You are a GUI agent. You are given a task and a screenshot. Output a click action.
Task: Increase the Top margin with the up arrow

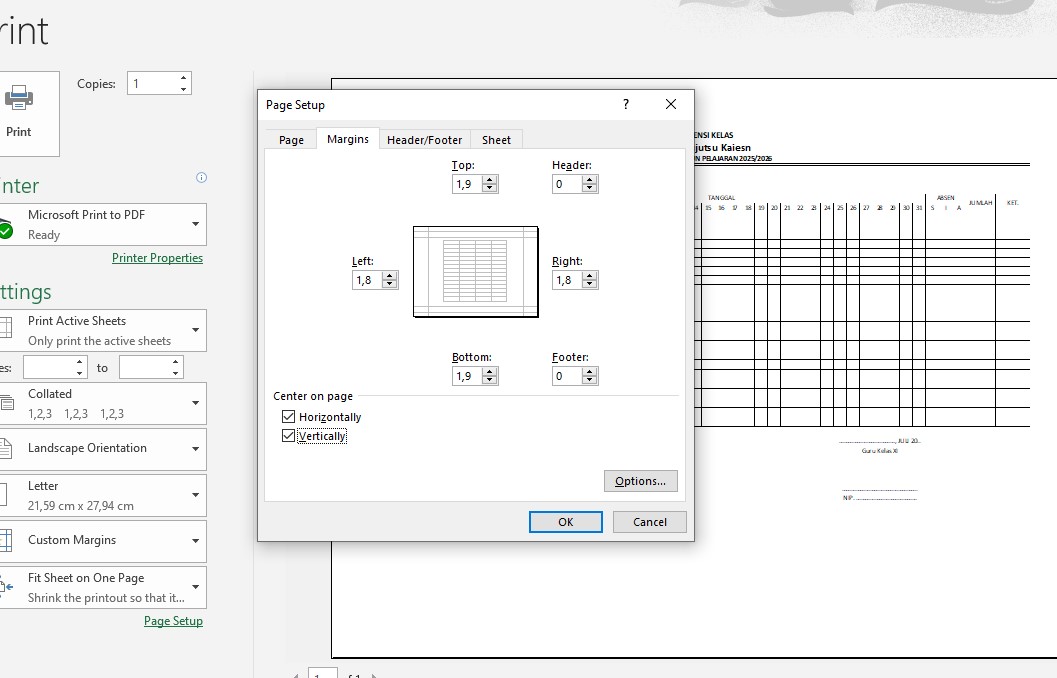point(489,179)
